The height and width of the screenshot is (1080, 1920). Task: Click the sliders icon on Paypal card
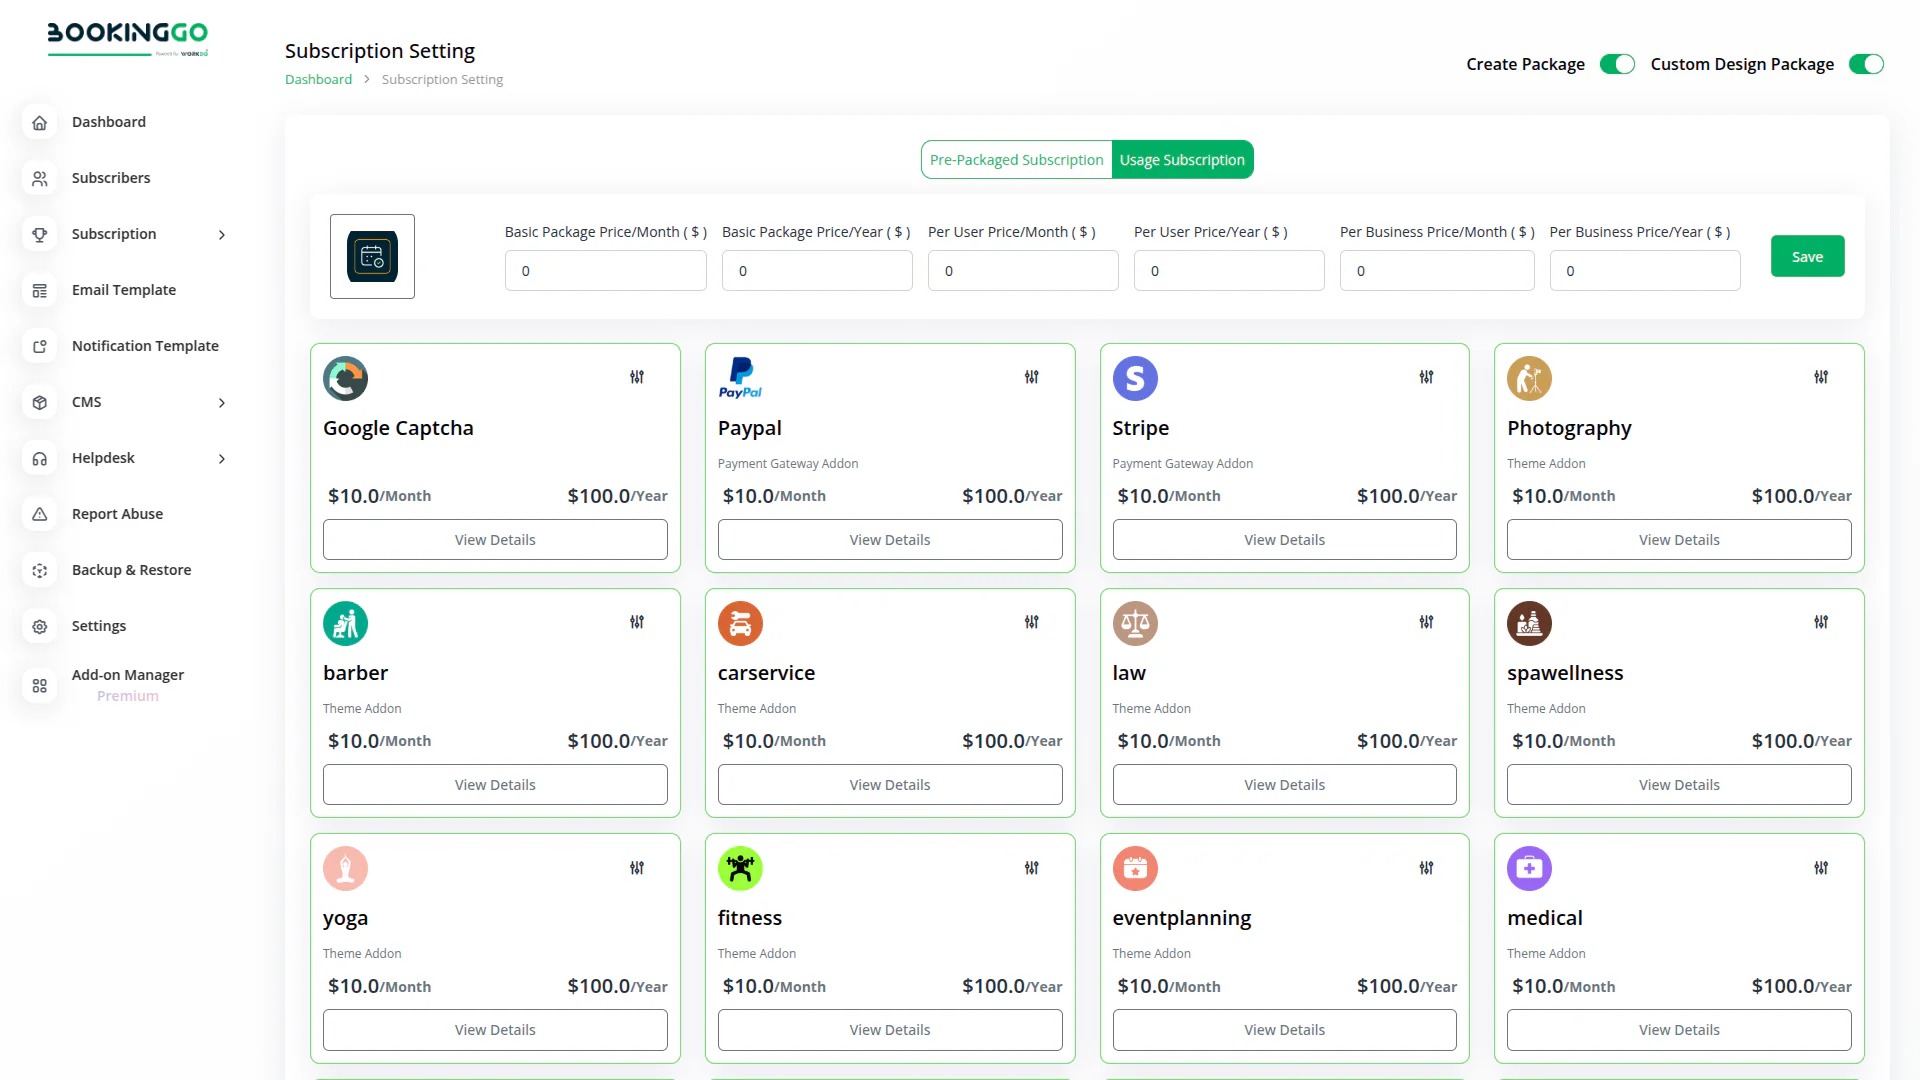pyautogui.click(x=1032, y=377)
